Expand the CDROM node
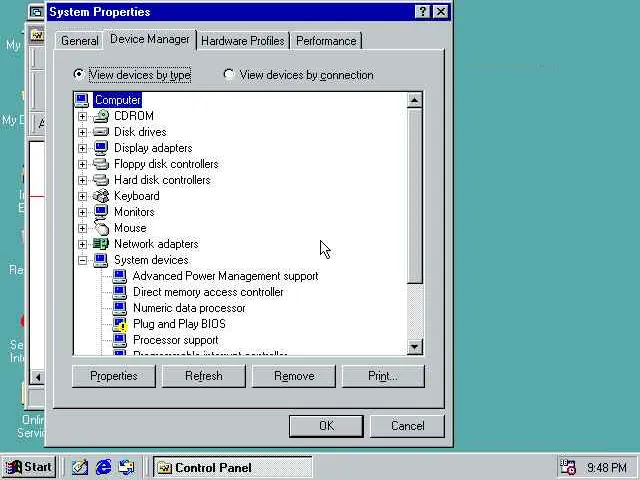The width and height of the screenshot is (640, 480). point(82,116)
